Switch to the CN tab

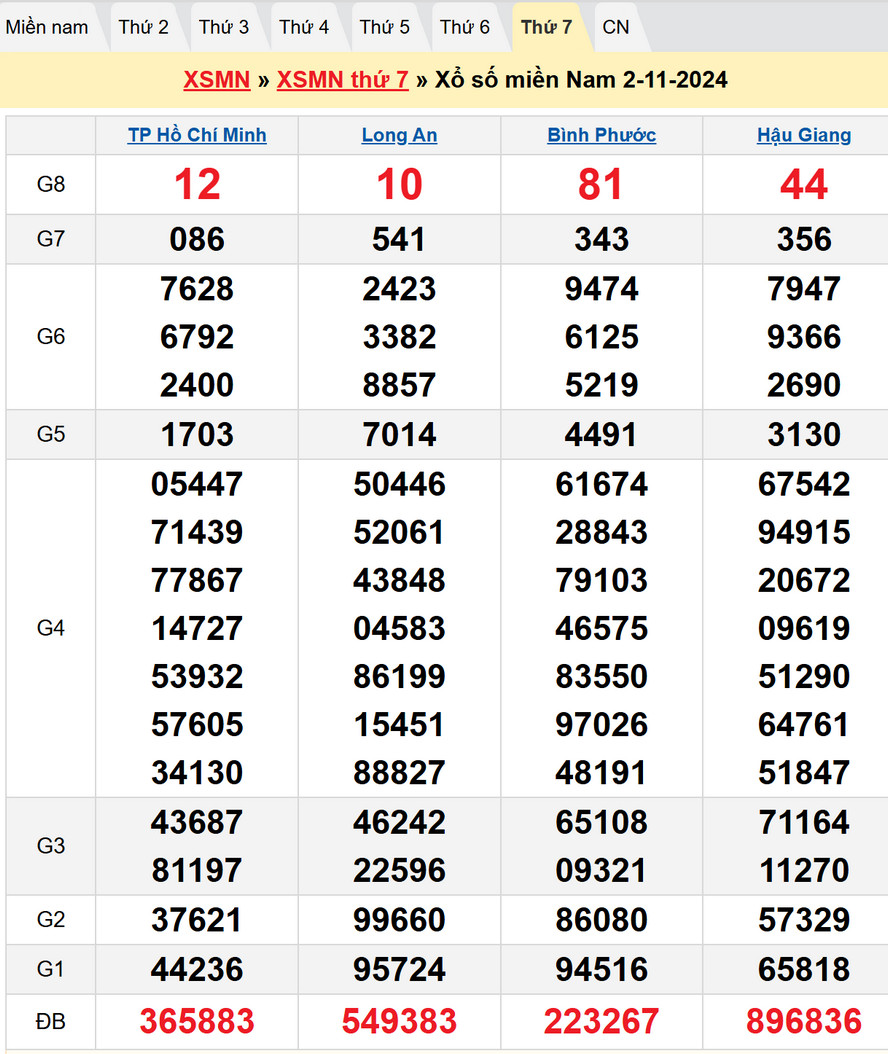click(x=616, y=27)
